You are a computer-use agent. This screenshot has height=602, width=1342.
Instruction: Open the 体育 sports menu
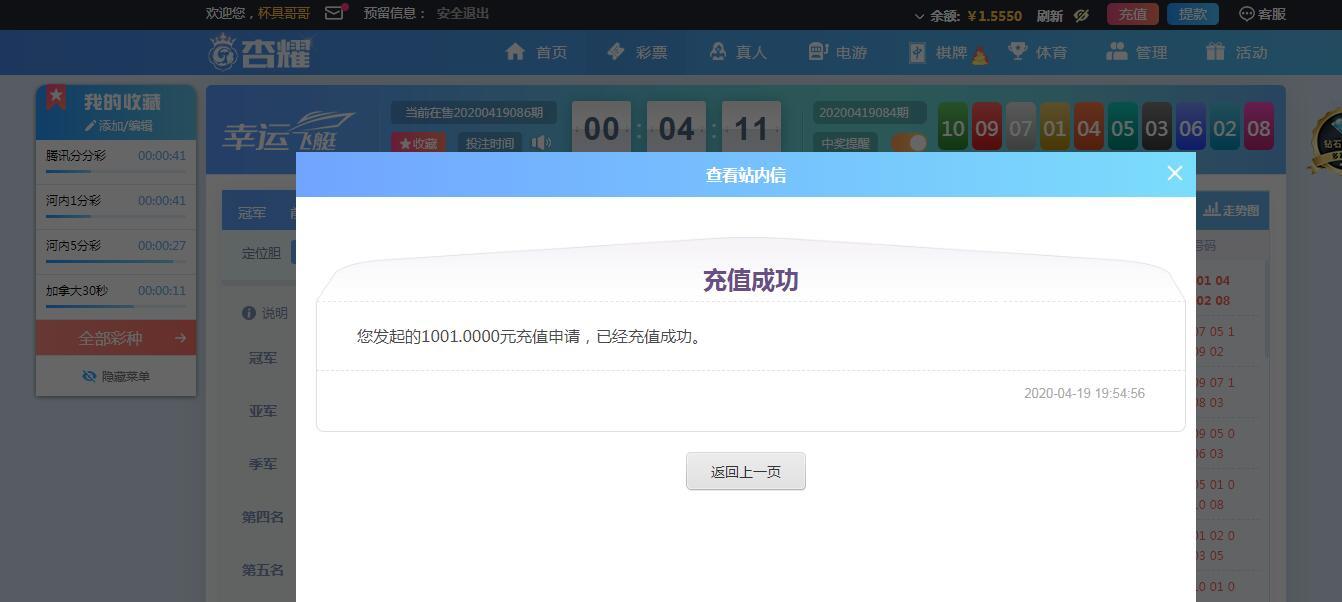(1037, 52)
